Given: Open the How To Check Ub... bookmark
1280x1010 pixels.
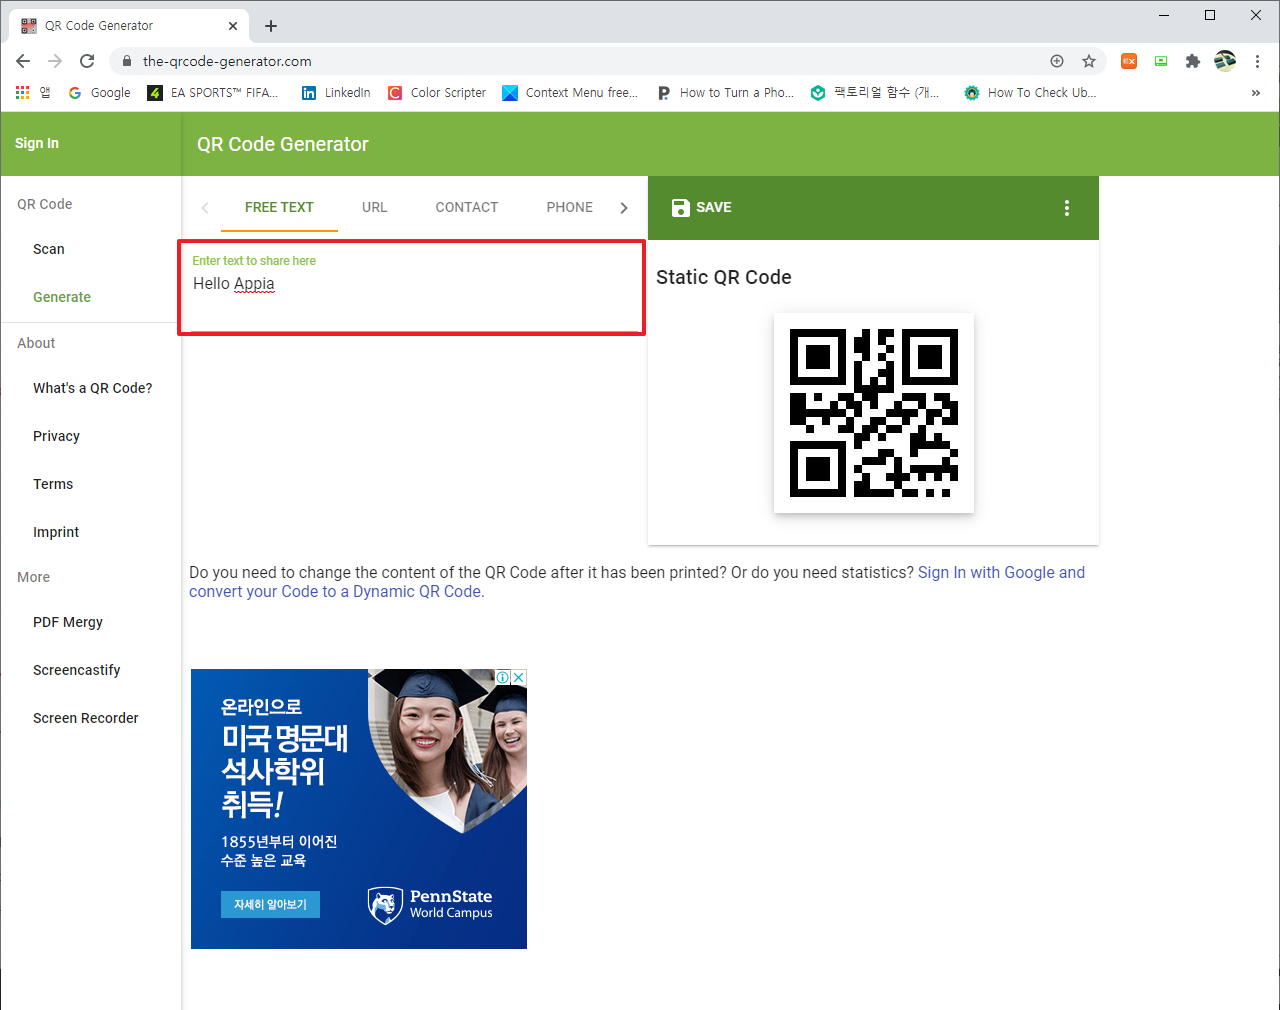Looking at the screenshot, I should click(x=1030, y=92).
